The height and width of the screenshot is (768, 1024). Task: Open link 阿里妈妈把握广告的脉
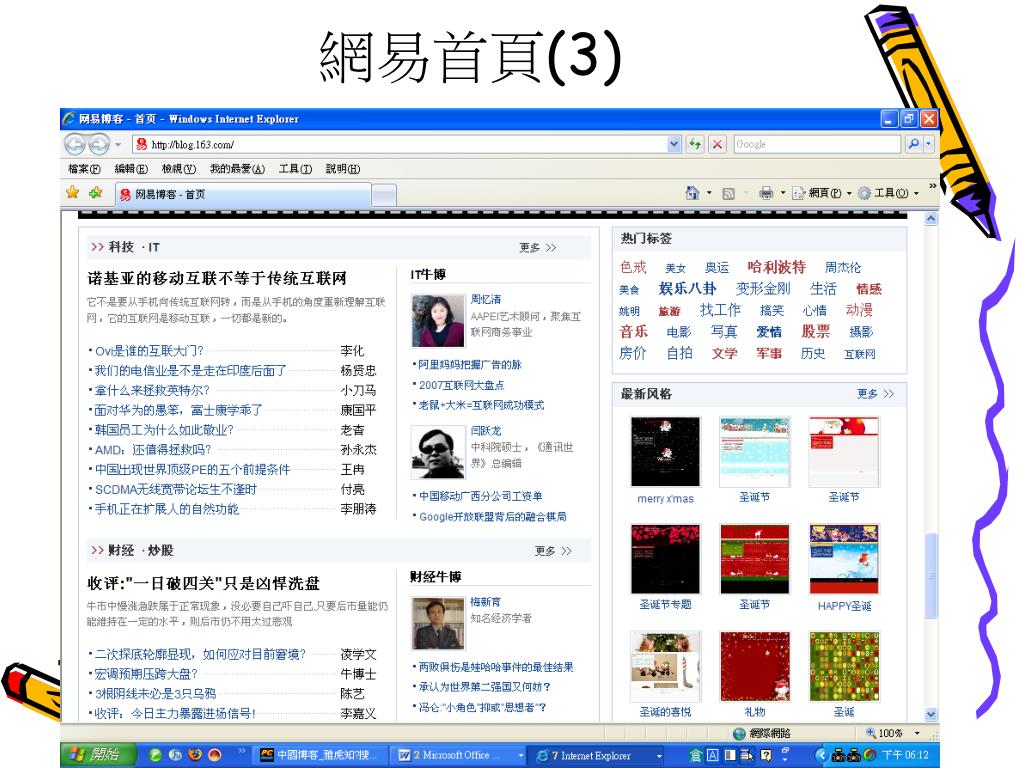pos(470,364)
